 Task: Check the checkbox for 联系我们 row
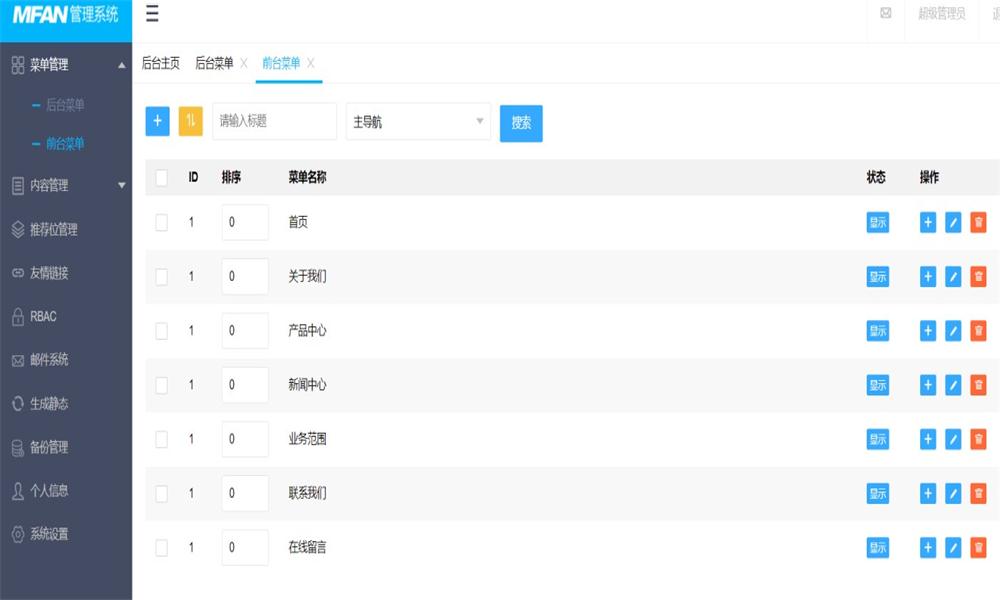161,494
